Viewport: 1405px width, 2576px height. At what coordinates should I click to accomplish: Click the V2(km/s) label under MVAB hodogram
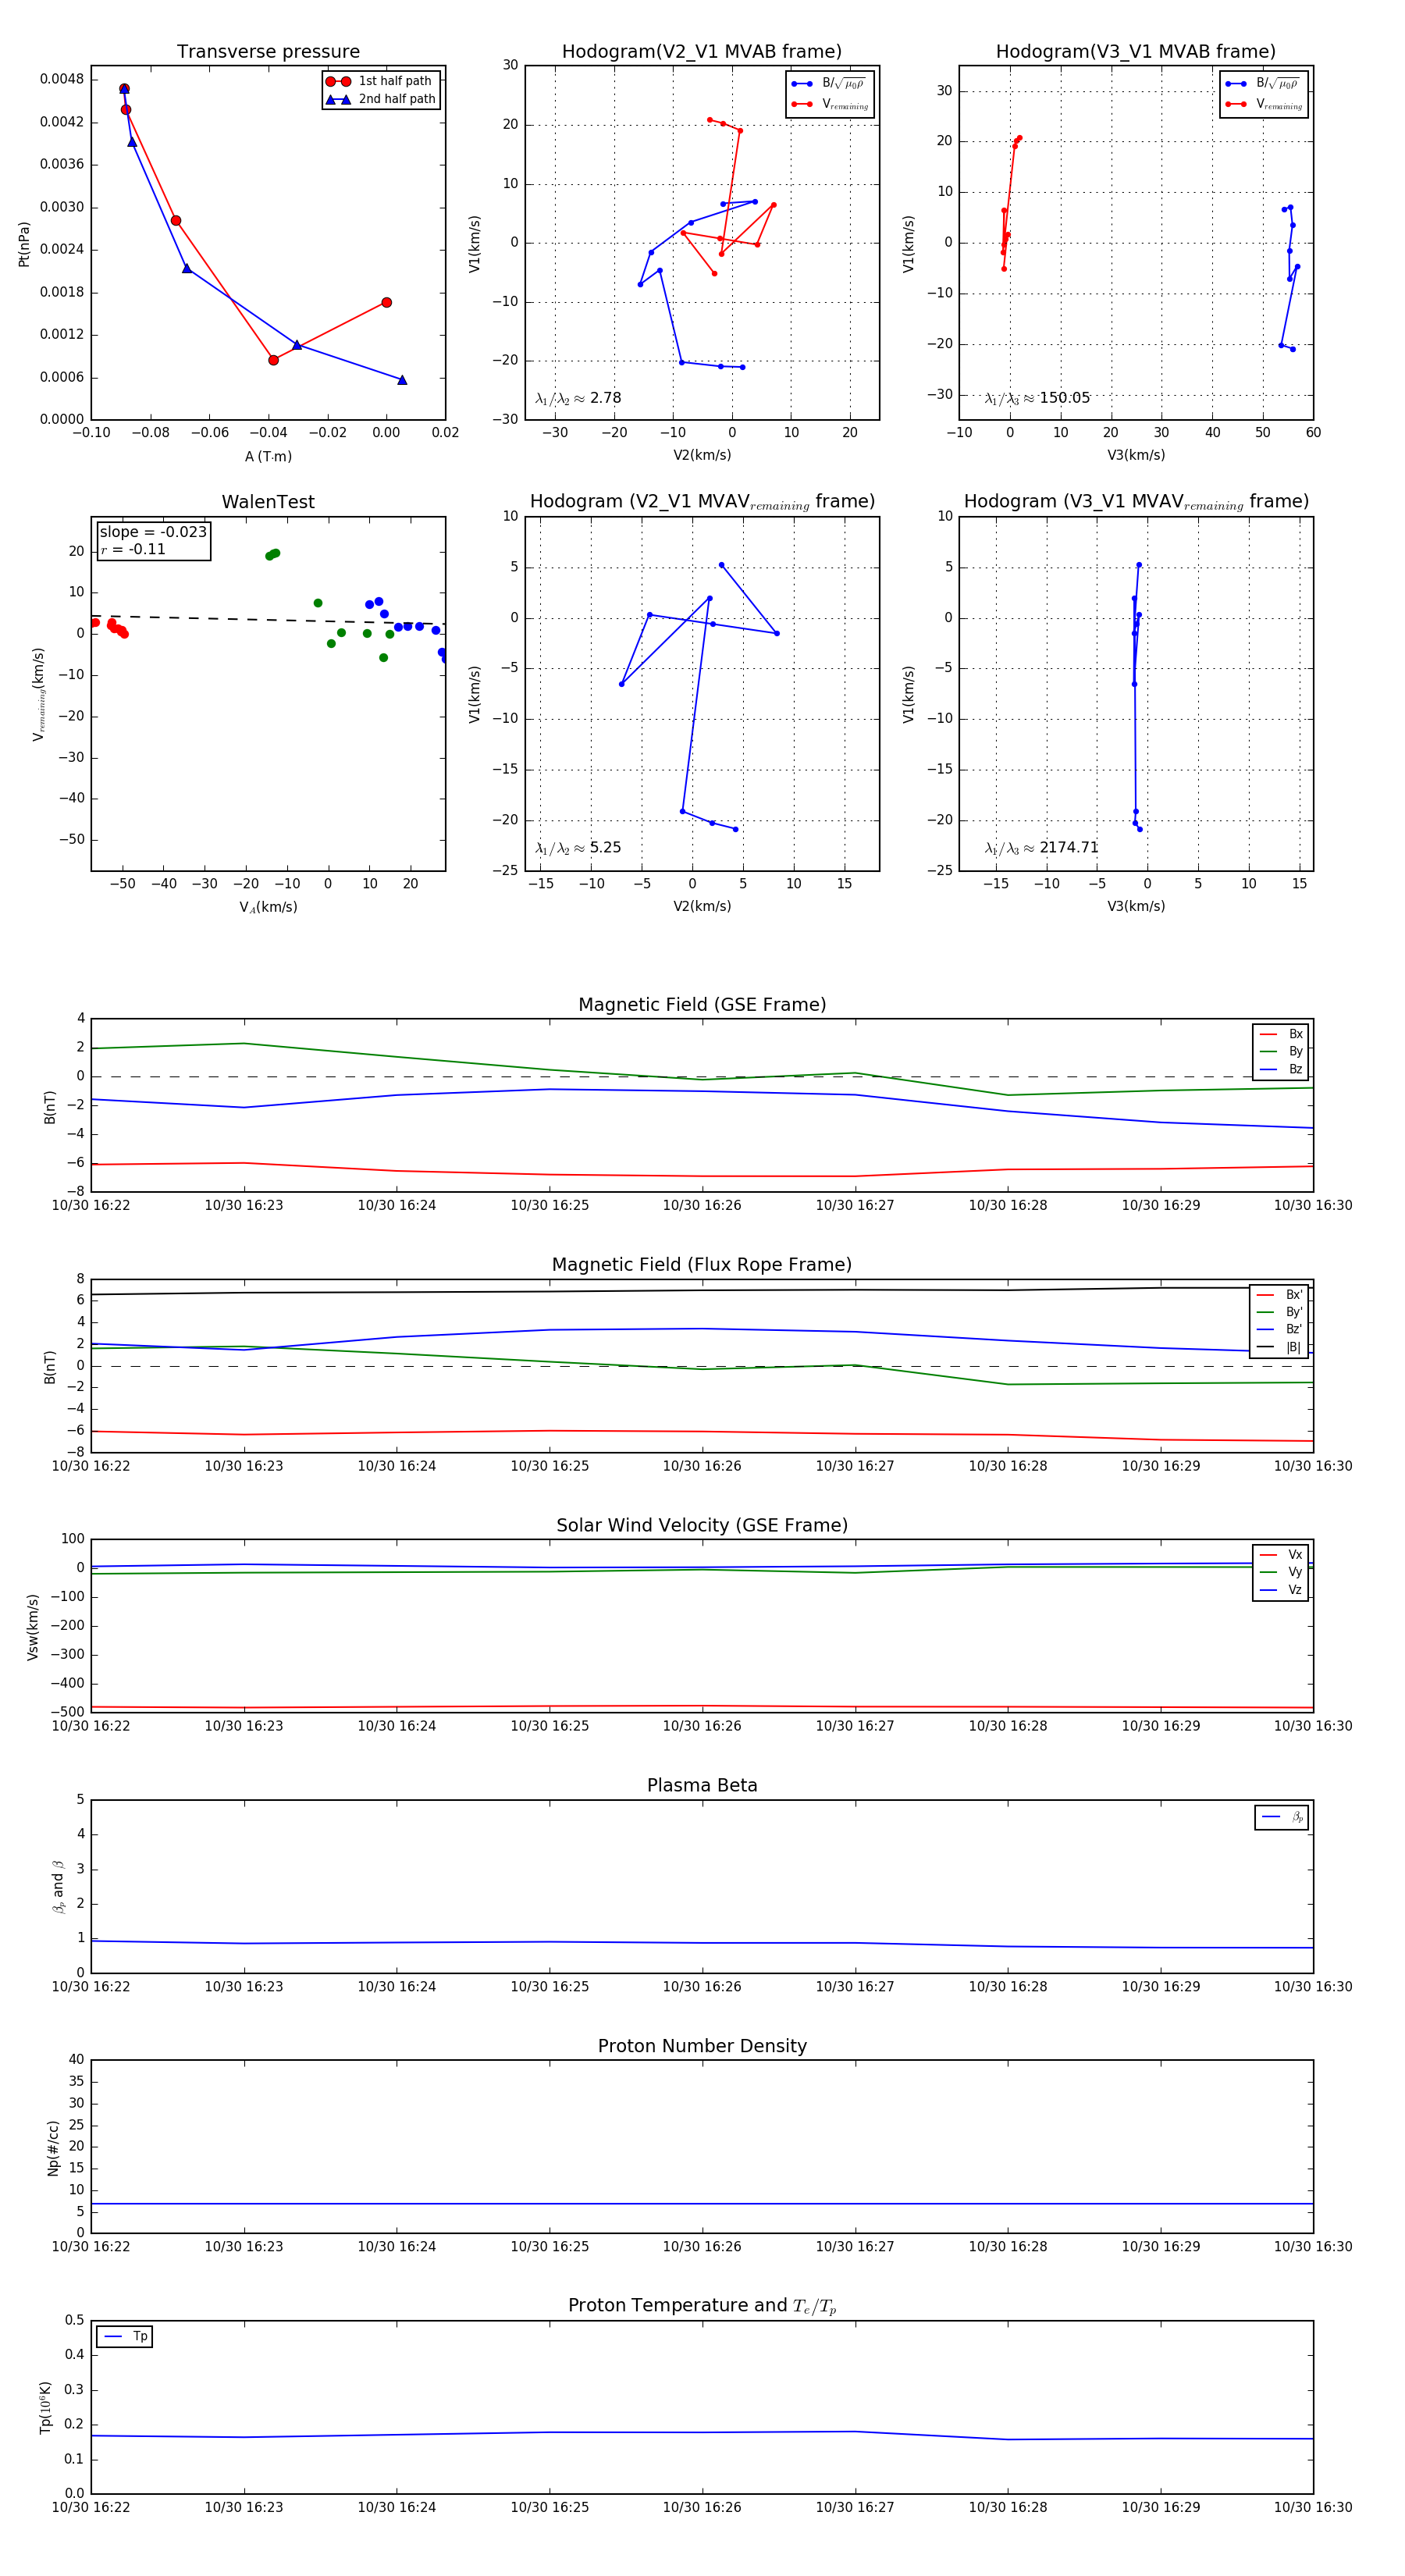pos(702,455)
